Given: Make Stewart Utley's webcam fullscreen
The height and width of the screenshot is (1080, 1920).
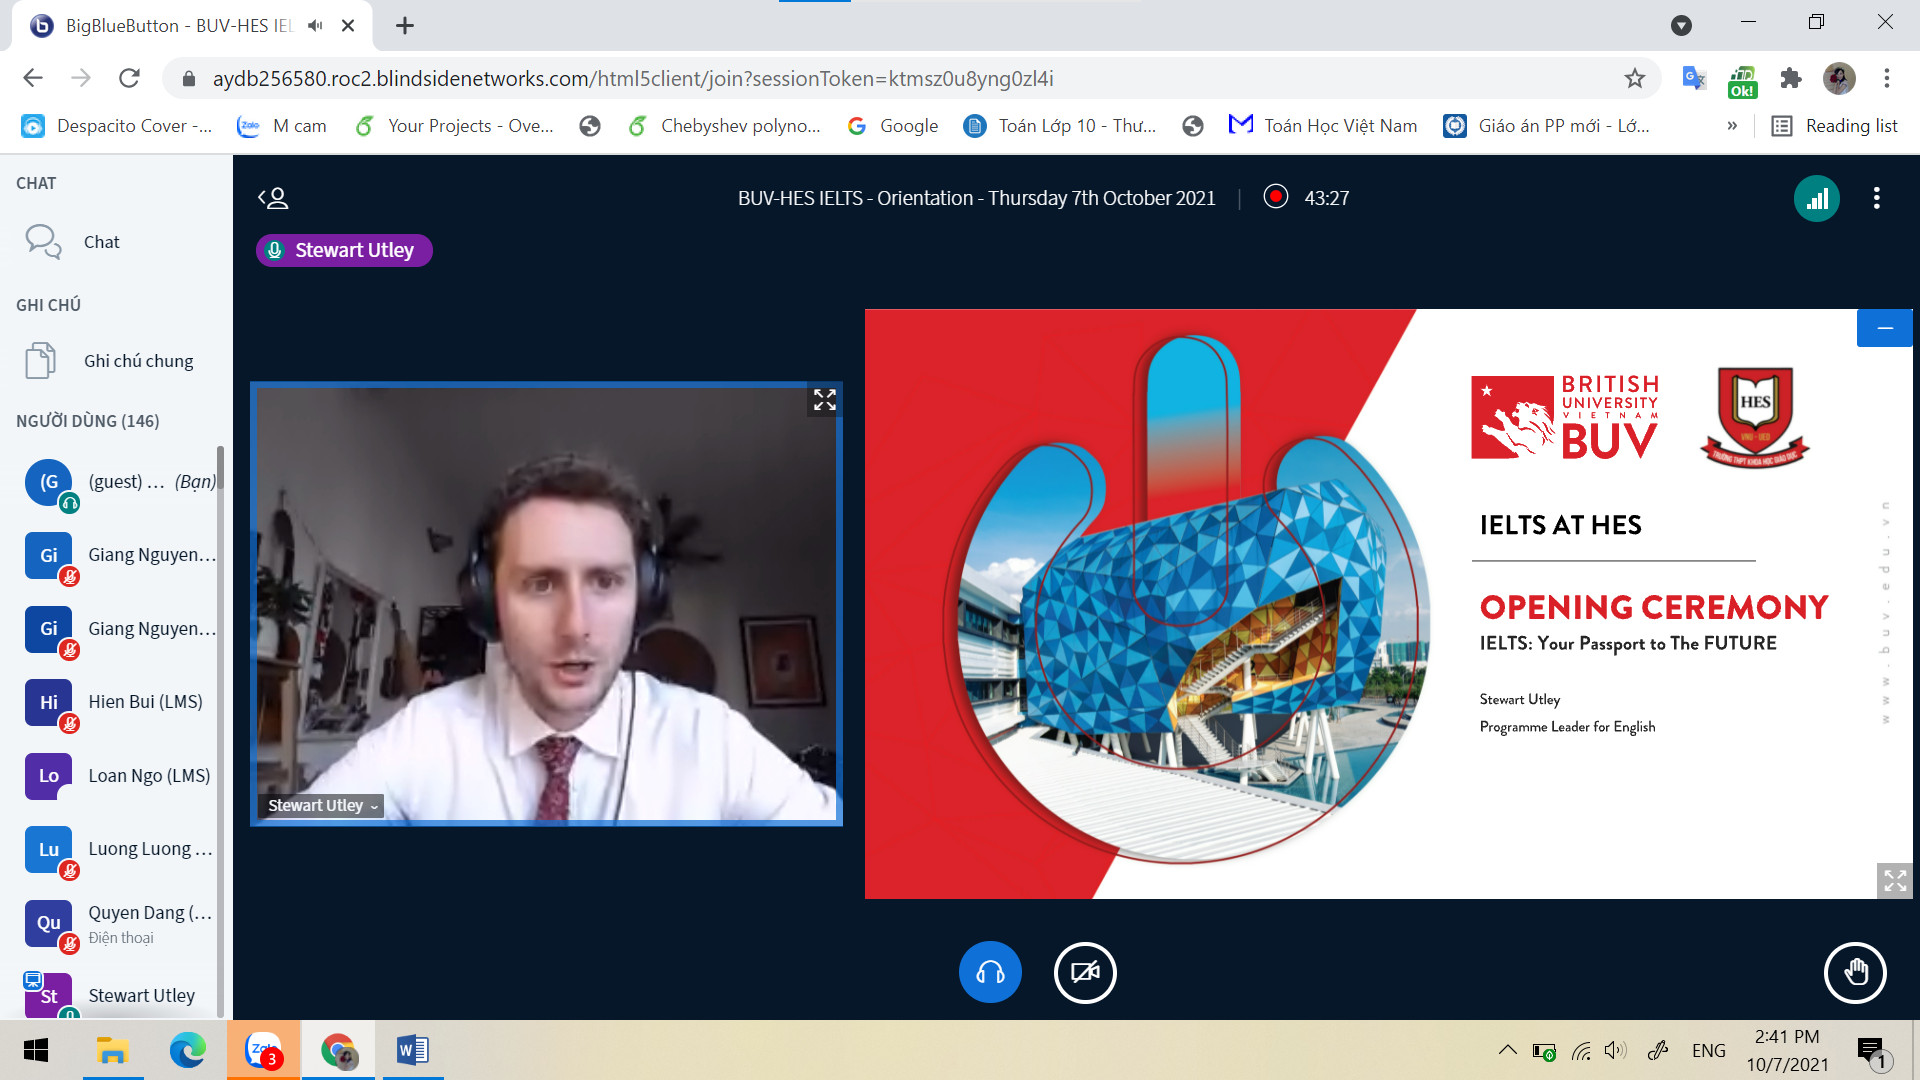Looking at the screenshot, I should tap(824, 400).
